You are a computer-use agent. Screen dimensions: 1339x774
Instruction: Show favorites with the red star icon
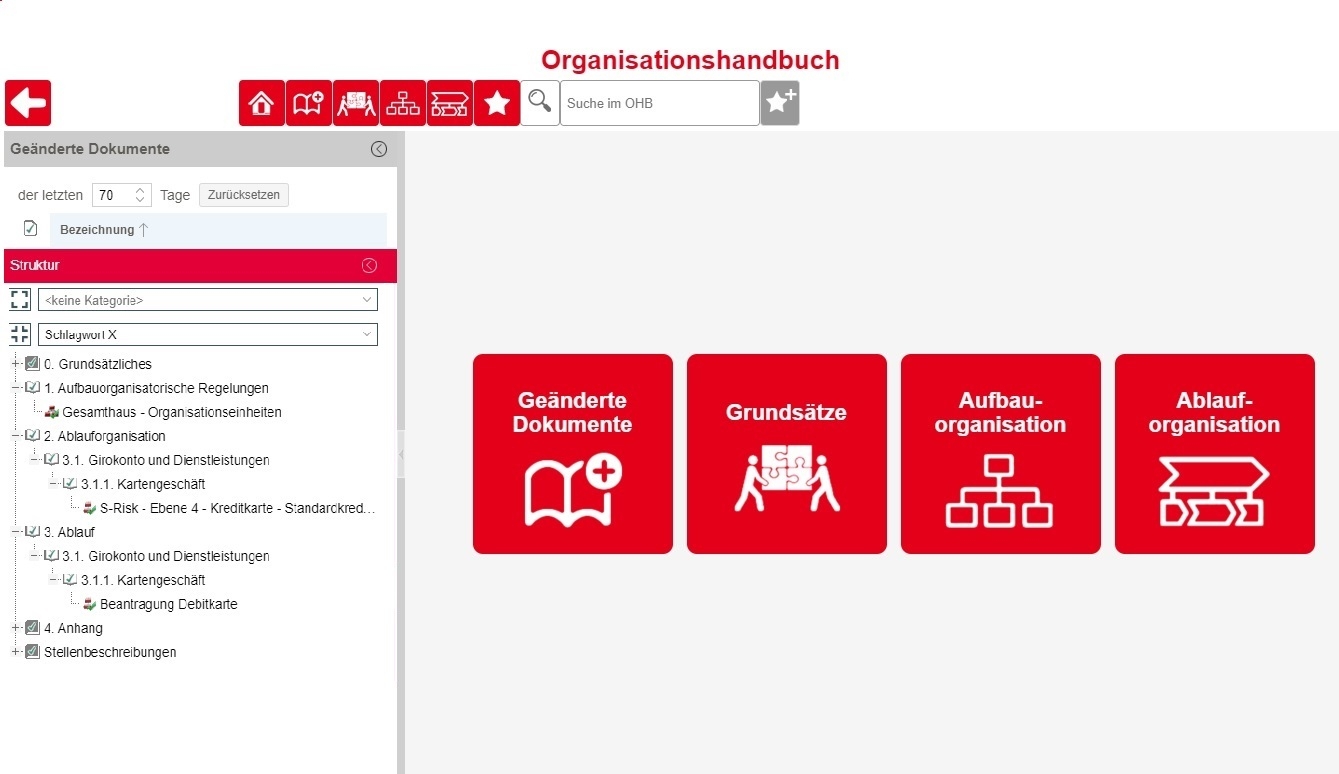coord(497,103)
